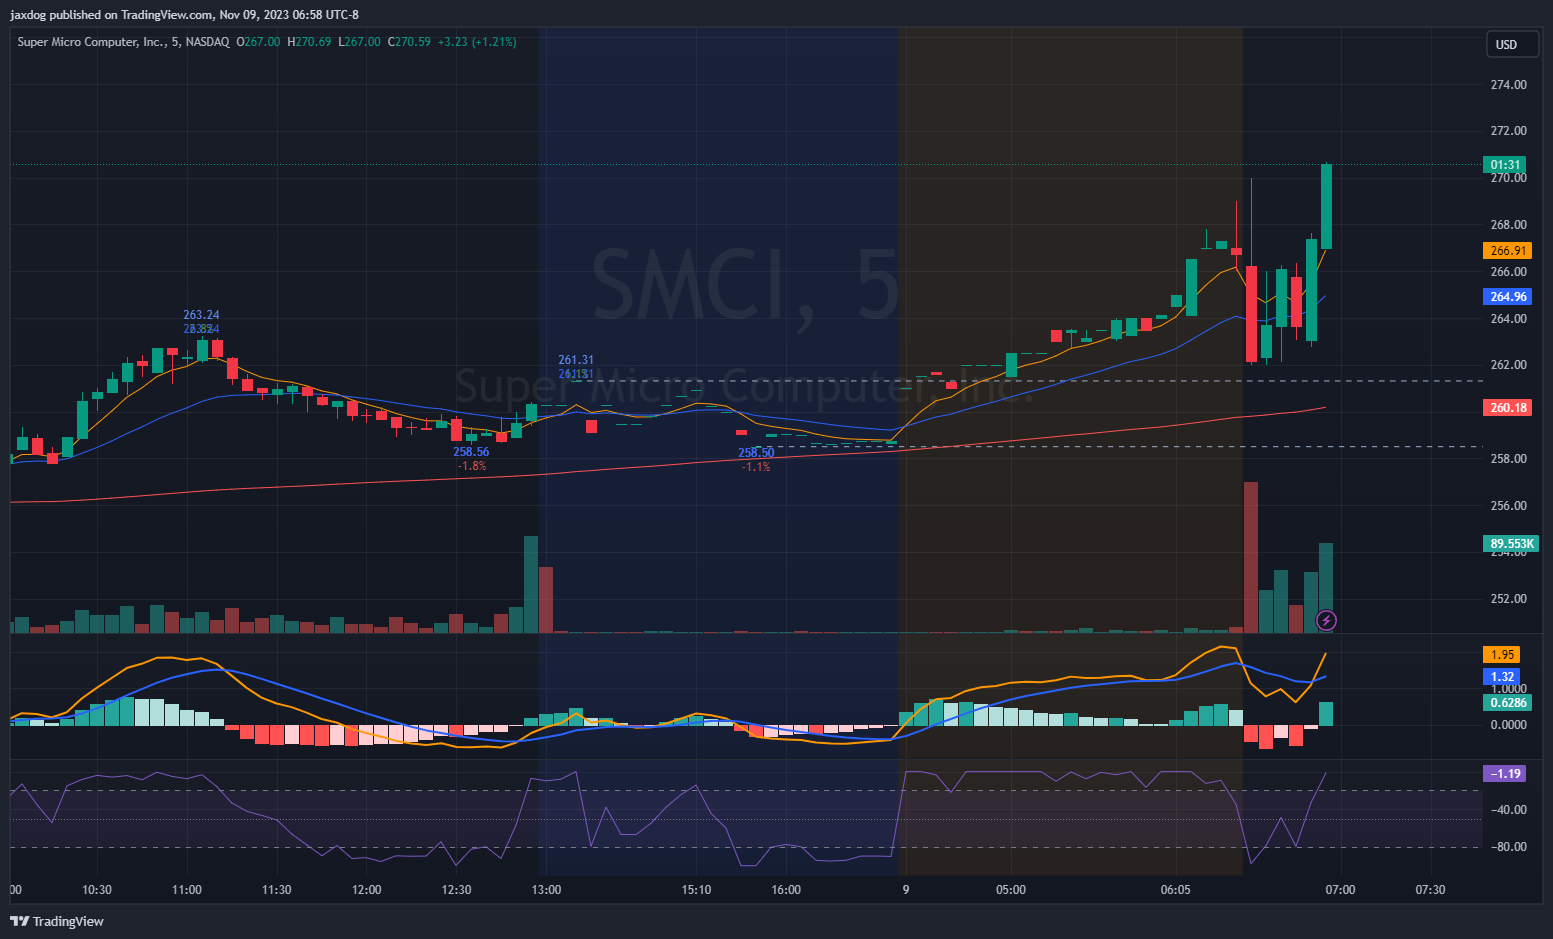The image size is (1553, 939).
Task: Click the +3.23 (+1.21%) change in legend
Action: point(477,42)
